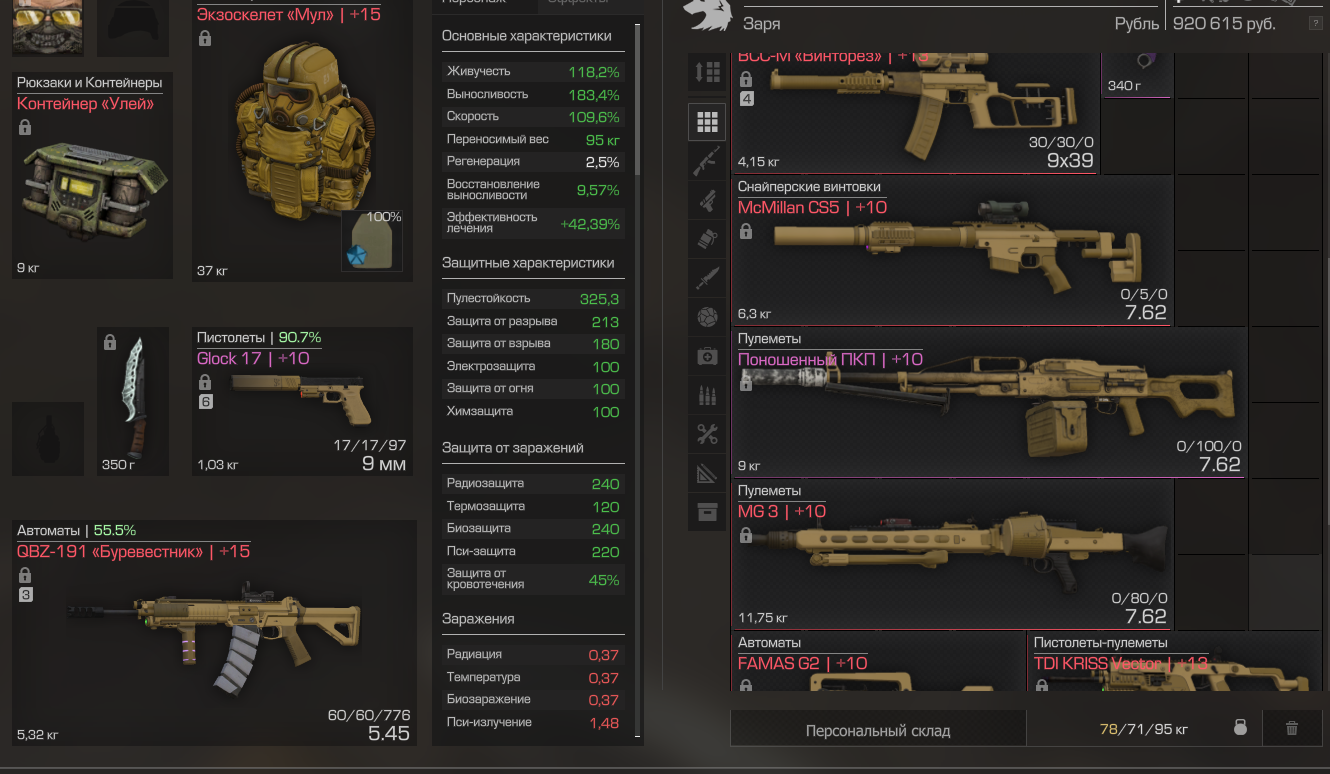Image resolution: width=1330 pixels, height=774 pixels.
Task: Select the Экзоскелет «Мул» armor item
Action: (x=302, y=141)
